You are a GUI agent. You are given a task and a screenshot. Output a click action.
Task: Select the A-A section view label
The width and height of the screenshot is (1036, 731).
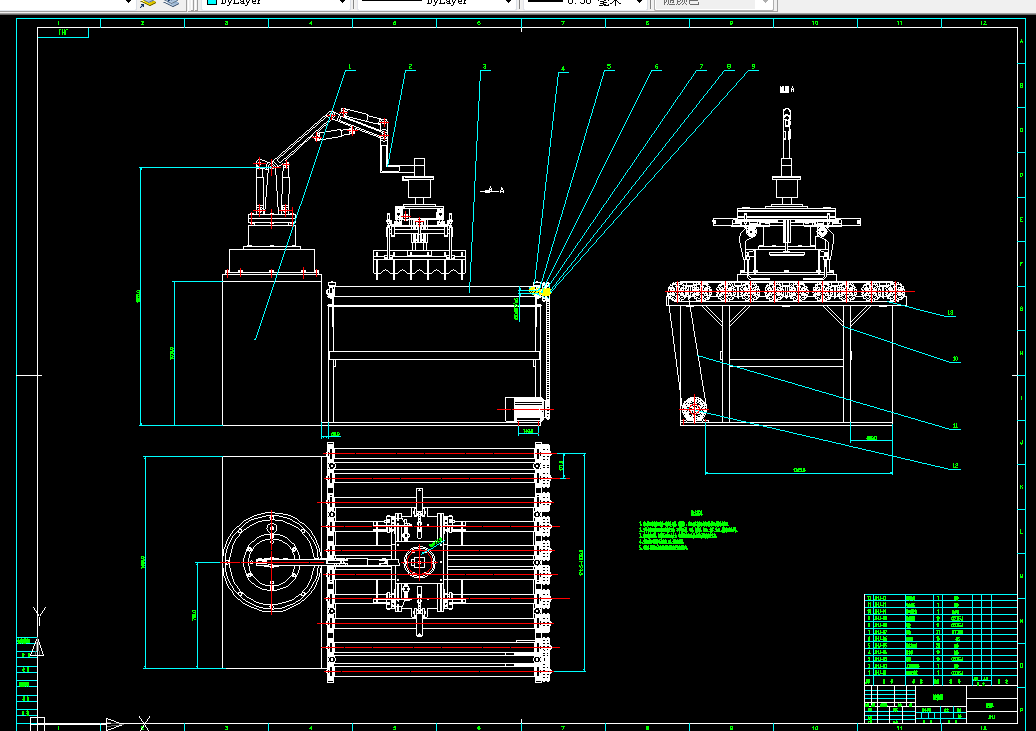pyautogui.click(x=492, y=190)
